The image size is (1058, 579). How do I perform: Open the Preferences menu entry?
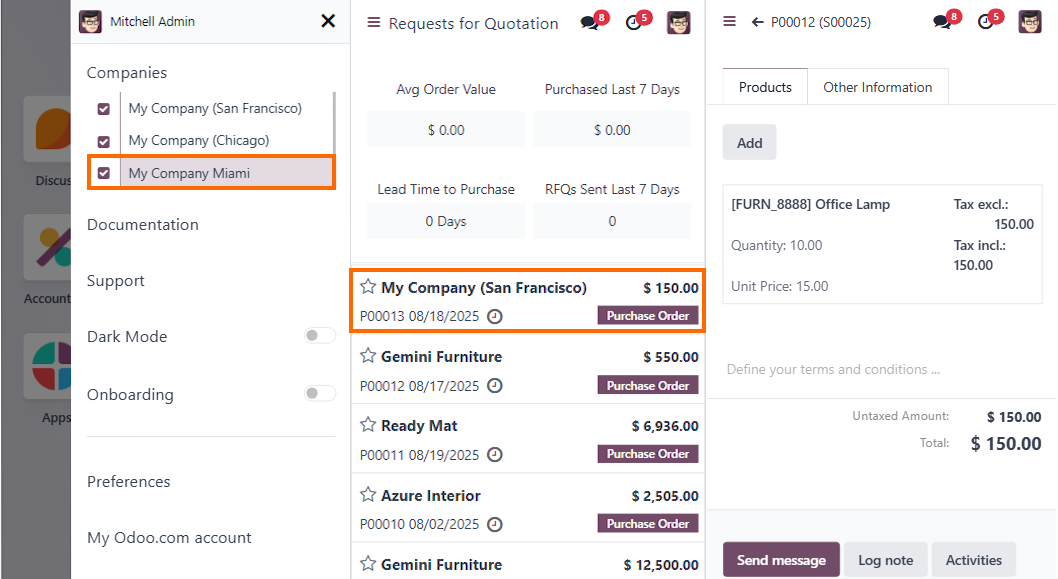(x=129, y=482)
